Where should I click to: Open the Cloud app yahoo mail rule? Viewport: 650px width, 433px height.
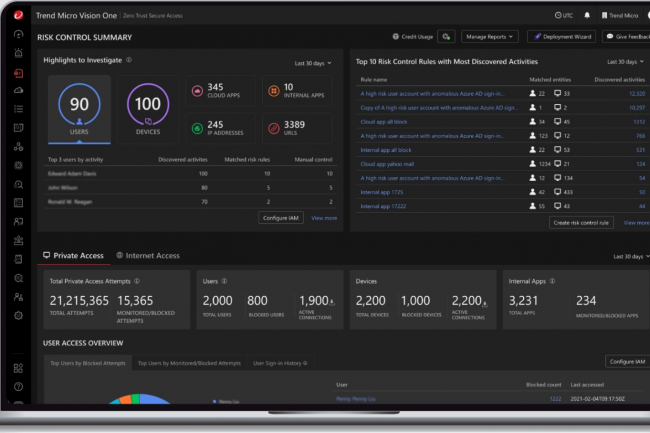pyautogui.click(x=386, y=163)
